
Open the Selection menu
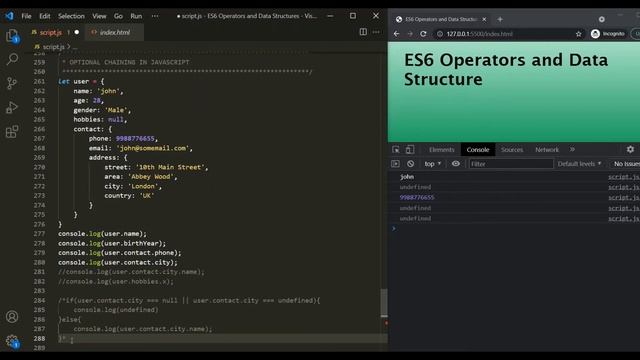coord(71,16)
